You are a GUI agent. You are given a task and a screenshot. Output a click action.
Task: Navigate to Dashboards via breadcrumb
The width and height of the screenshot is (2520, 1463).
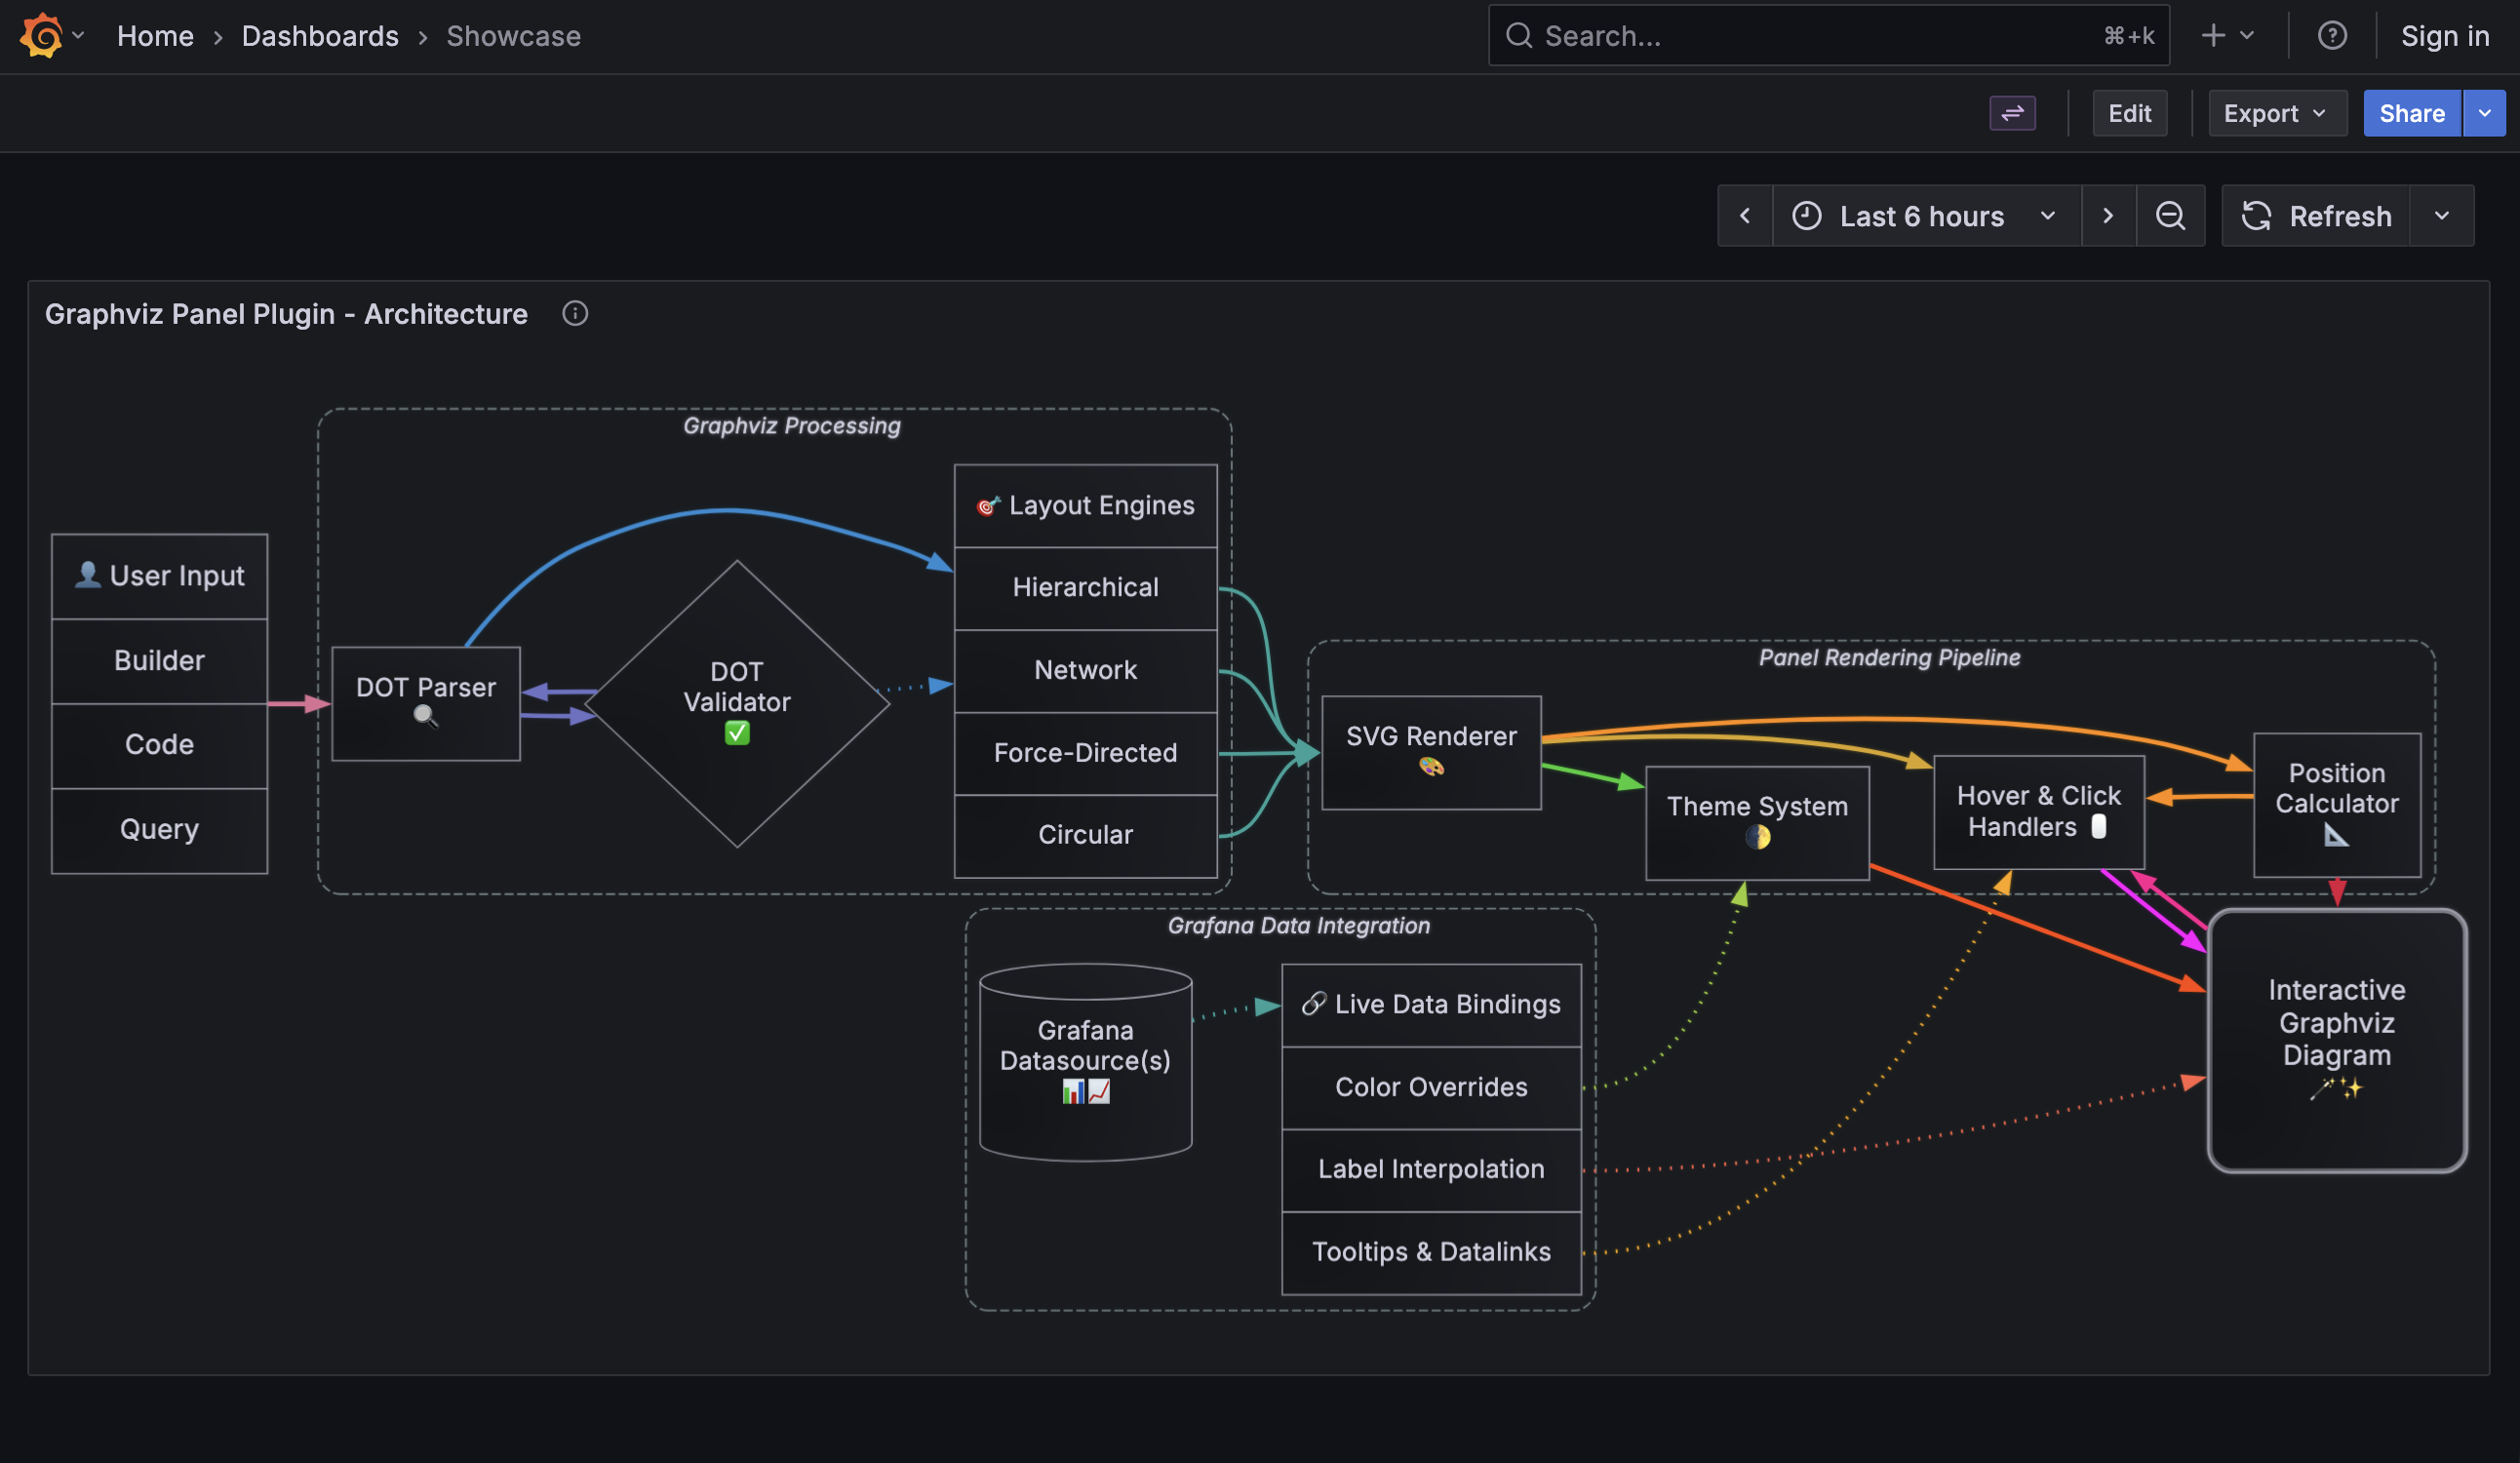(320, 36)
